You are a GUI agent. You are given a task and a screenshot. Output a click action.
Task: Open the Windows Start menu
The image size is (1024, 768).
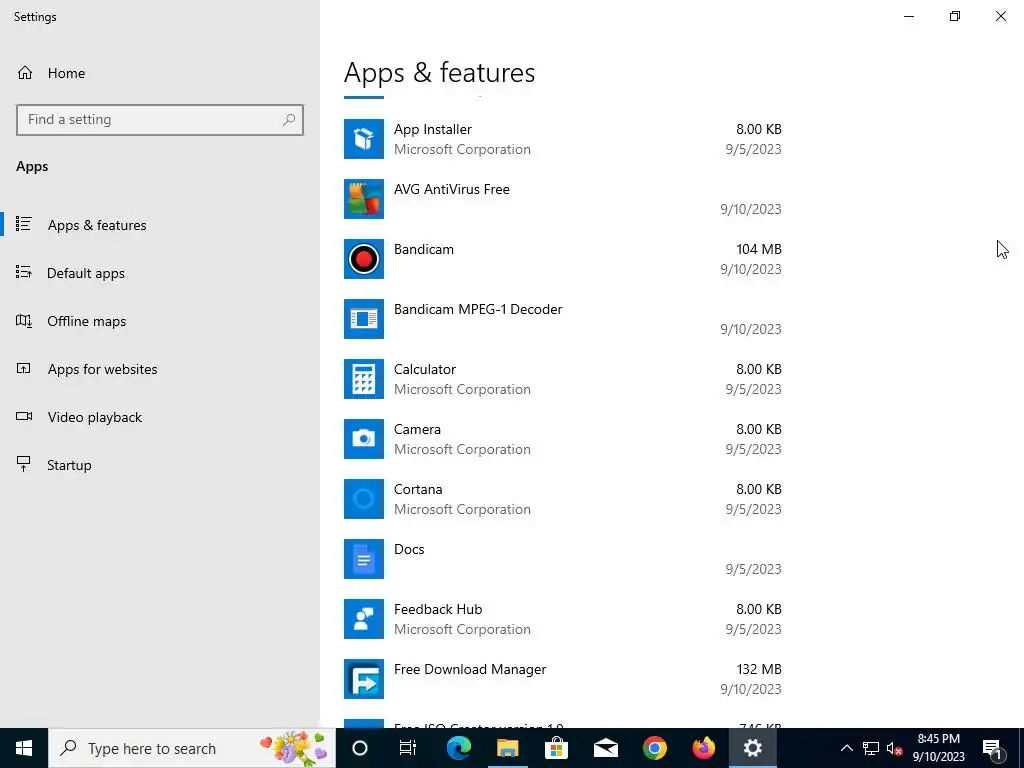coord(24,748)
